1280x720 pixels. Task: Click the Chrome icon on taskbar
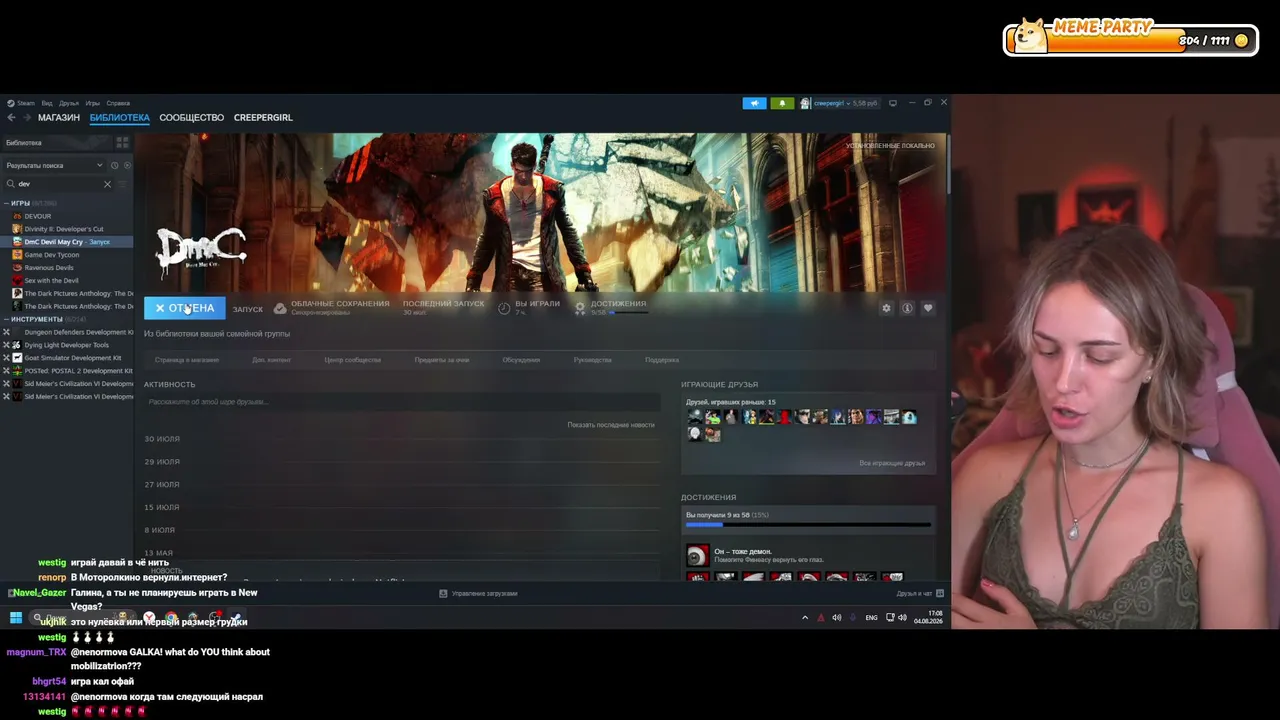coord(172,618)
